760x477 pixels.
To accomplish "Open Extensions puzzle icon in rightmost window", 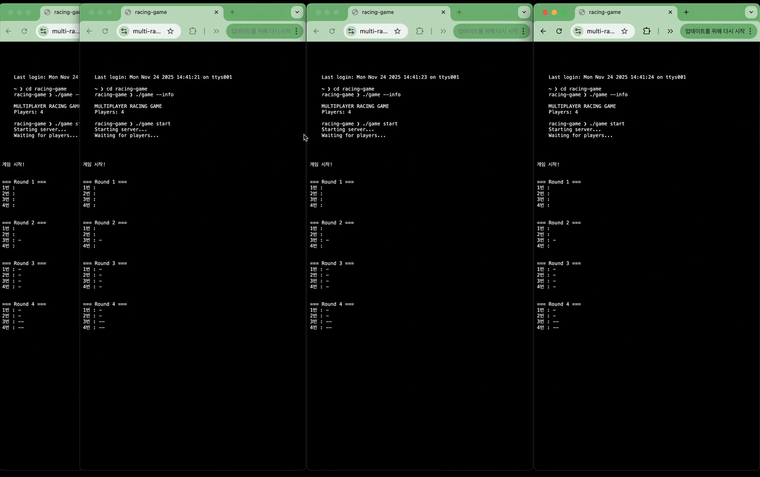I will pos(647,31).
